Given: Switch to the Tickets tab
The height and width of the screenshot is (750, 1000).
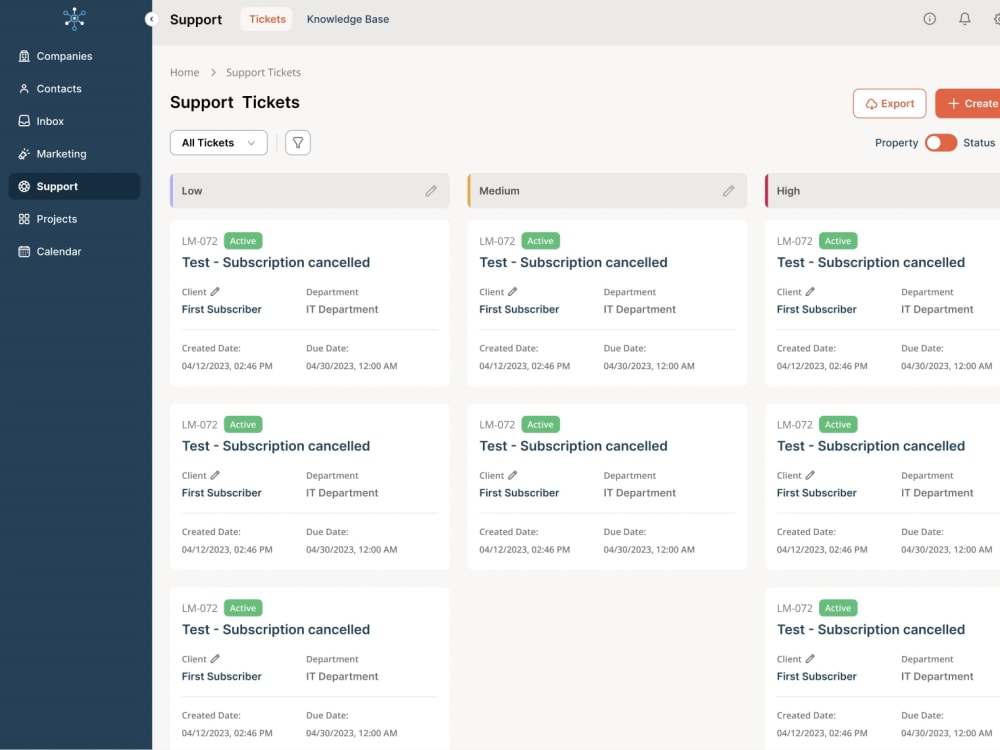Looking at the screenshot, I should (x=267, y=19).
